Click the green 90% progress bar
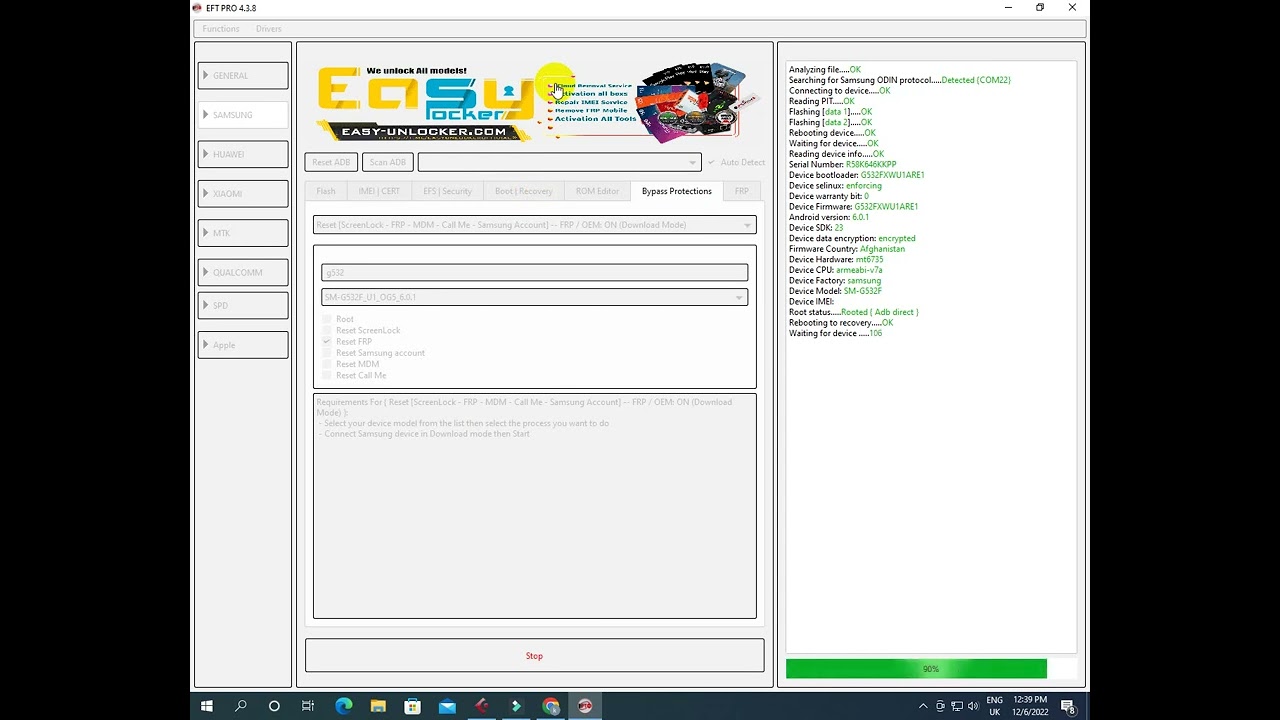1280x720 pixels. pyautogui.click(x=930, y=669)
